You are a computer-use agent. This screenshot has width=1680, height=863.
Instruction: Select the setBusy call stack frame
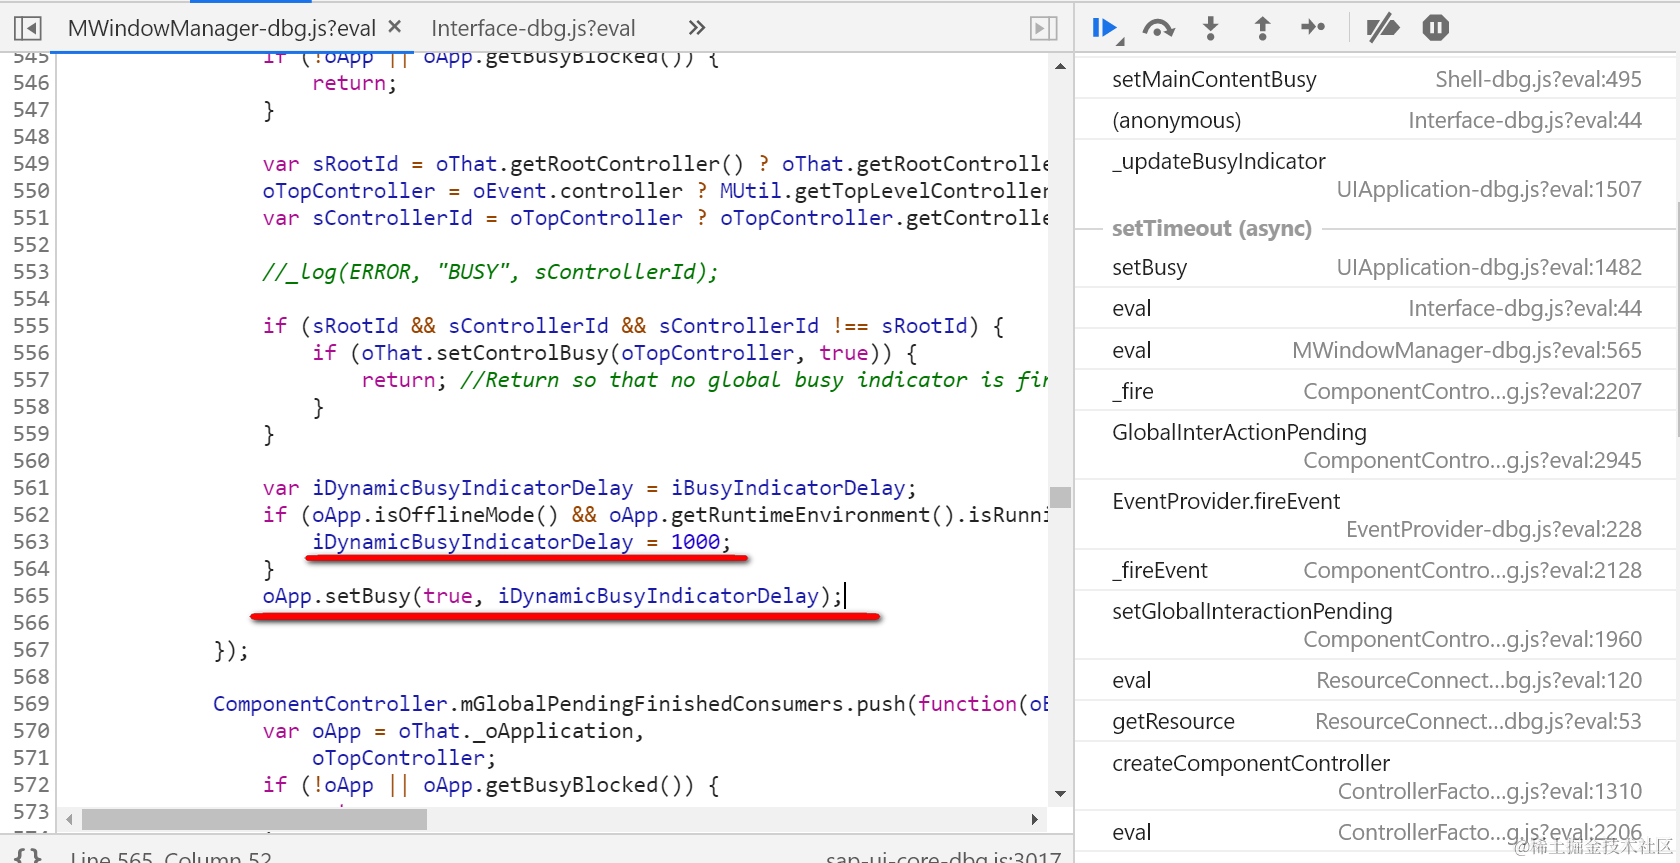1376,267
